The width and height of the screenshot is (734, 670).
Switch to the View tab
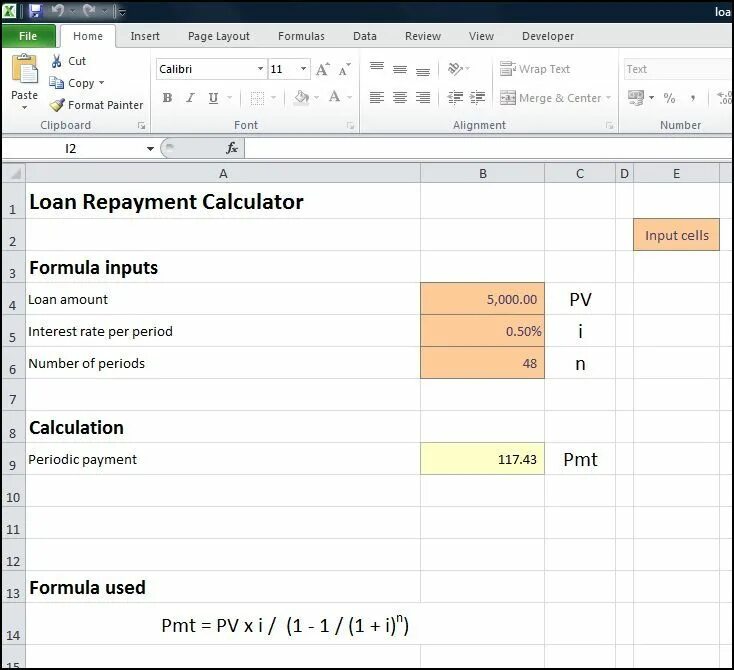[x=481, y=36]
